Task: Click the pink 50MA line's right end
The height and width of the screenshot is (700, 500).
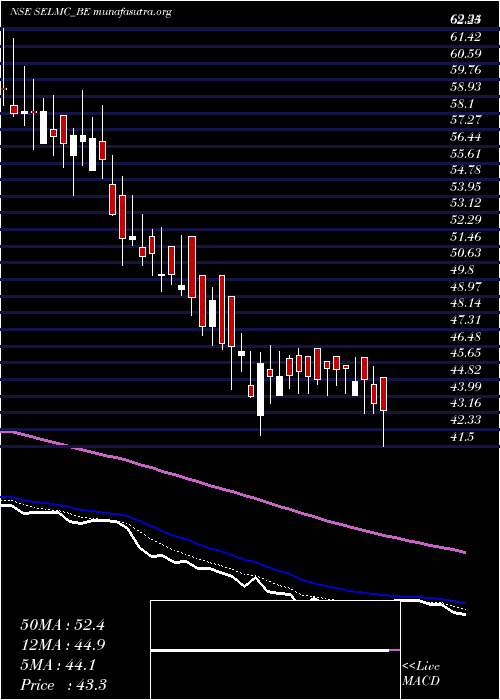Action: [464, 552]
